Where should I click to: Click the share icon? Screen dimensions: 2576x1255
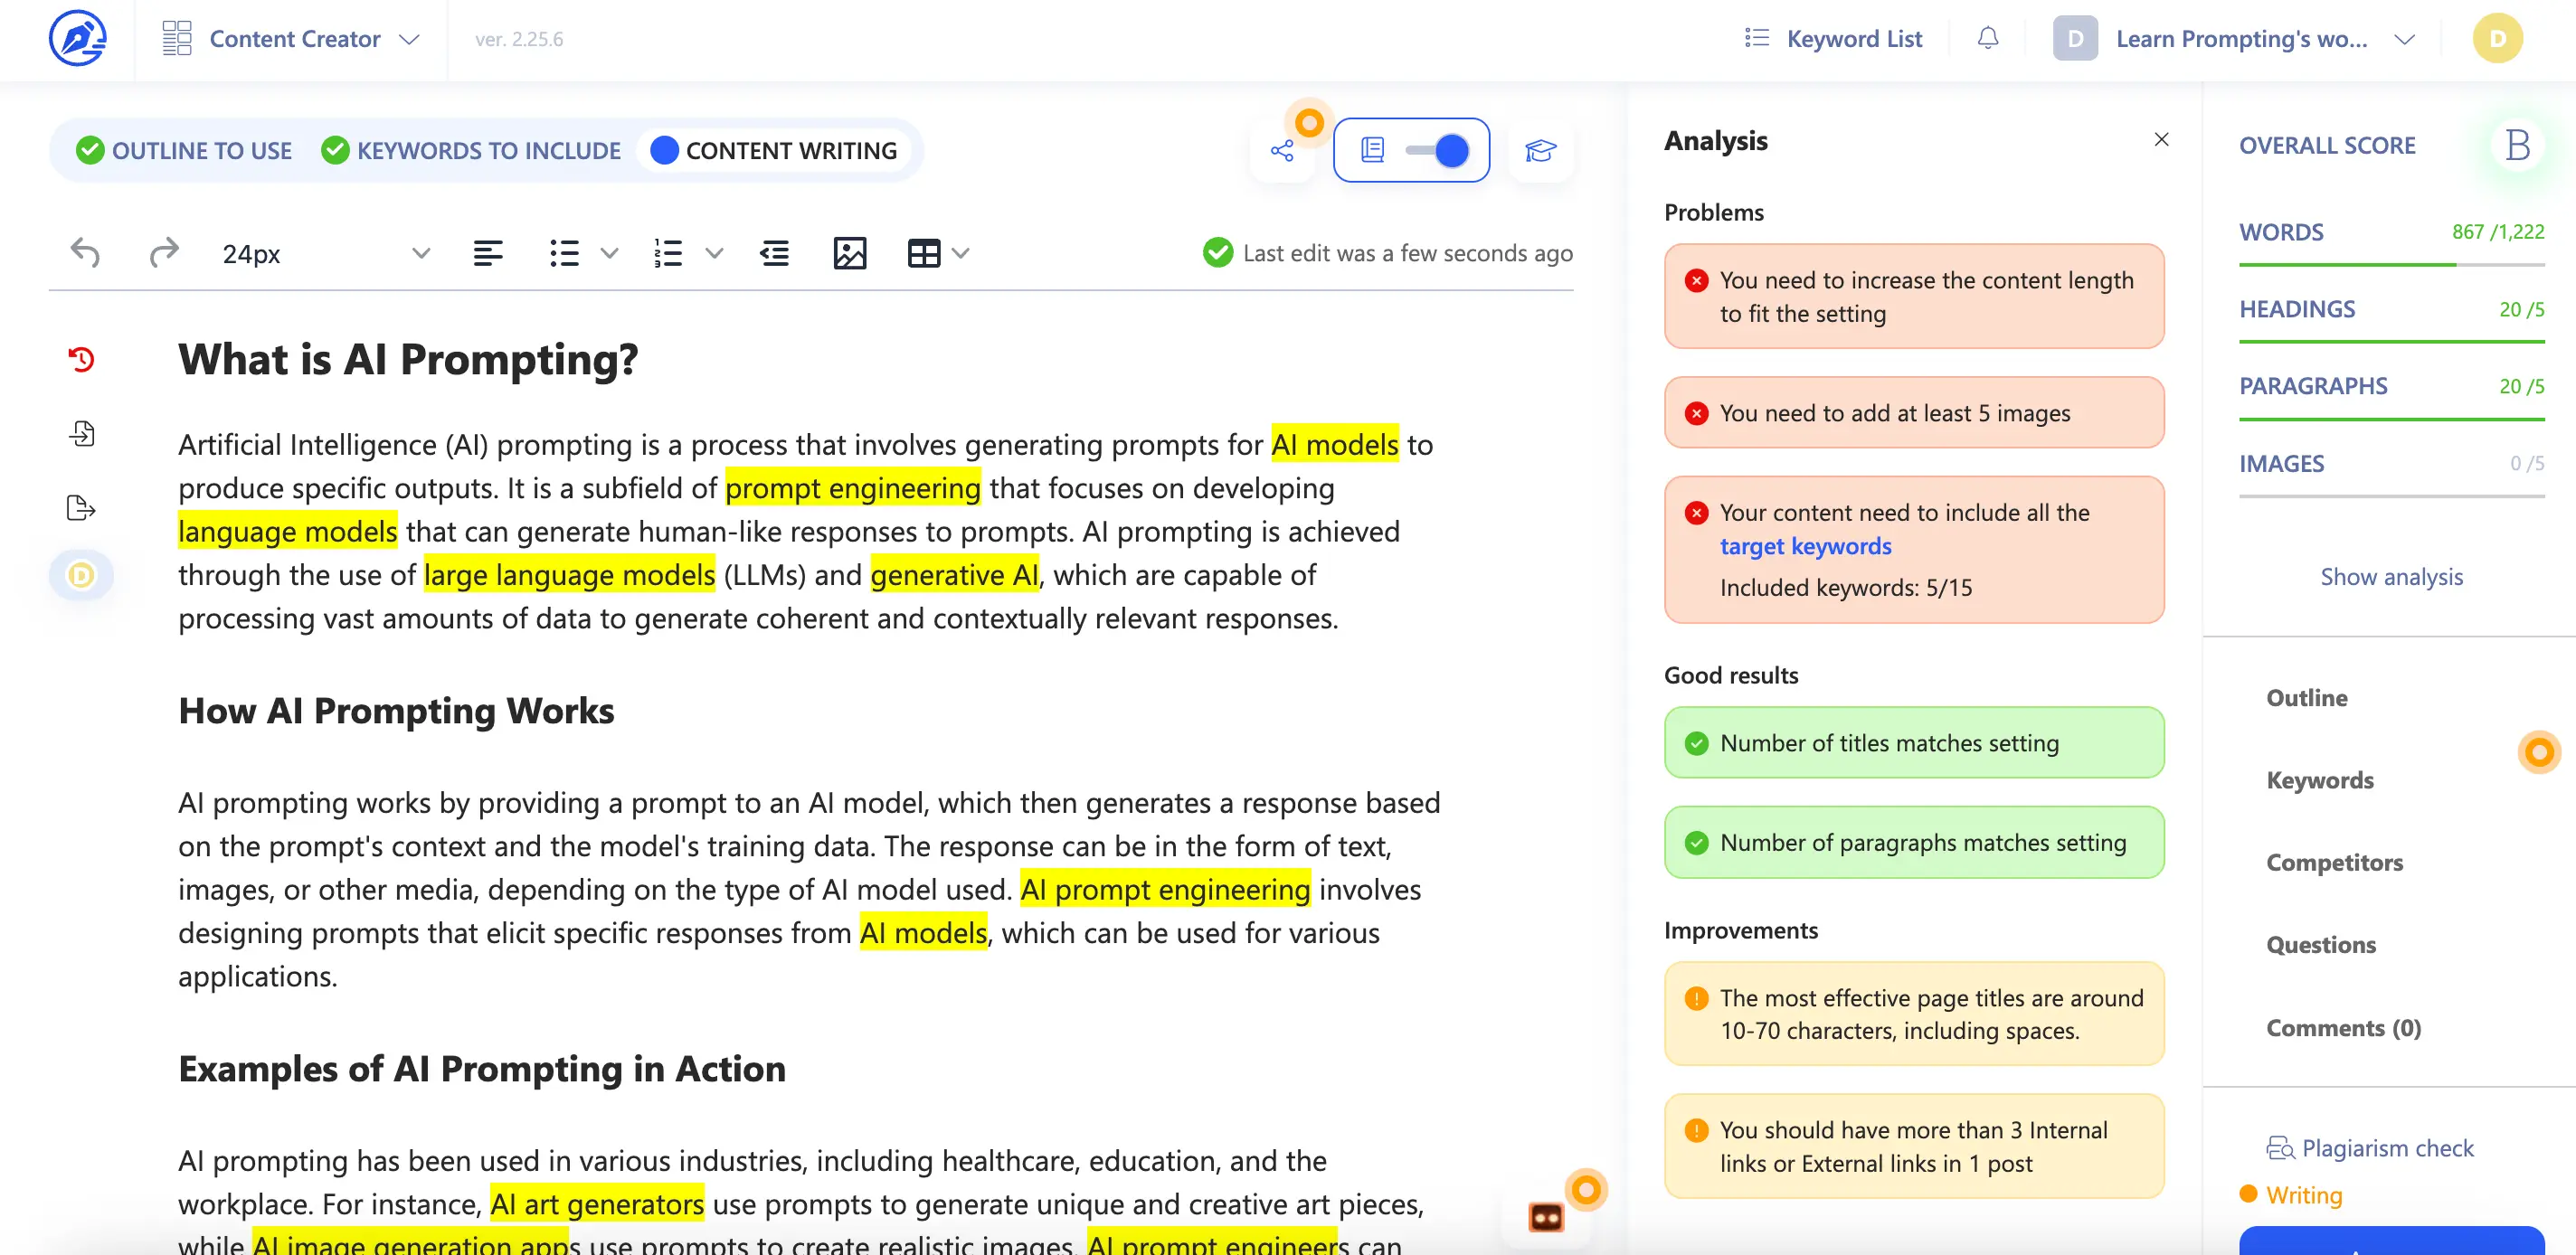coord(1281,151)
